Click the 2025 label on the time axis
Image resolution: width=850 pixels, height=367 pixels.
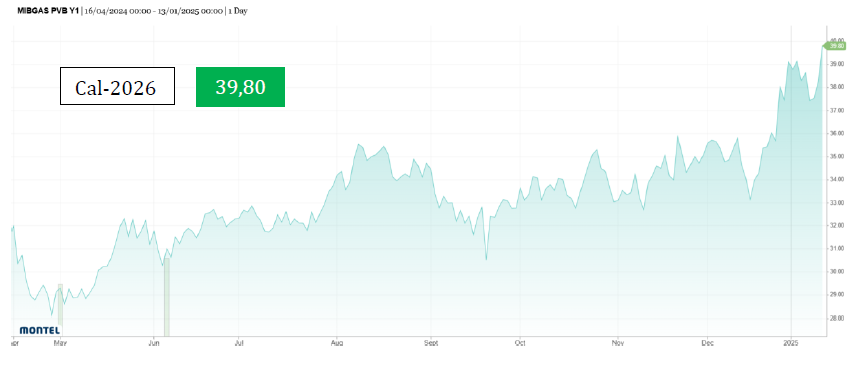(x=791, y=343)
